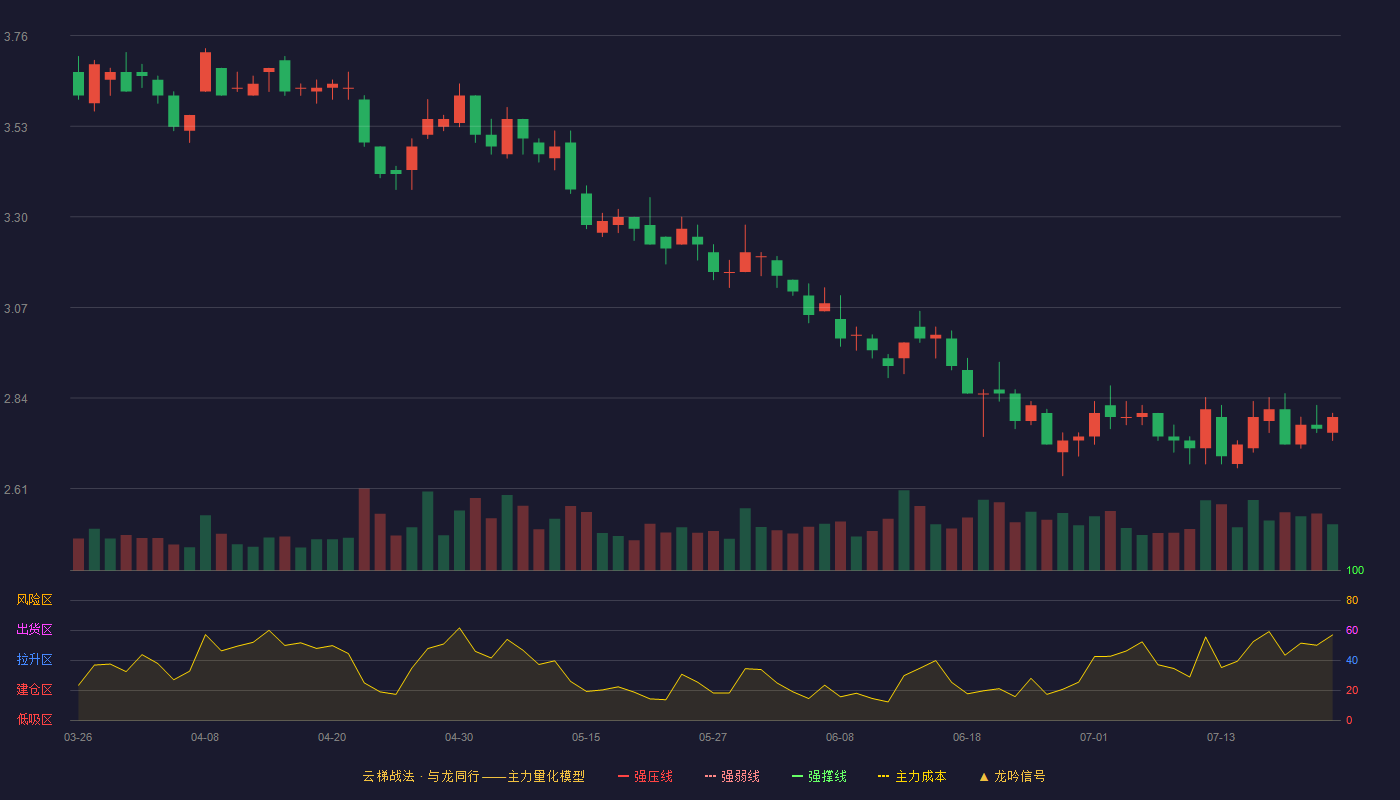
Task: Toggle the 云梯战法 · 与龙同行 legend entry
Action: (473, 776)
